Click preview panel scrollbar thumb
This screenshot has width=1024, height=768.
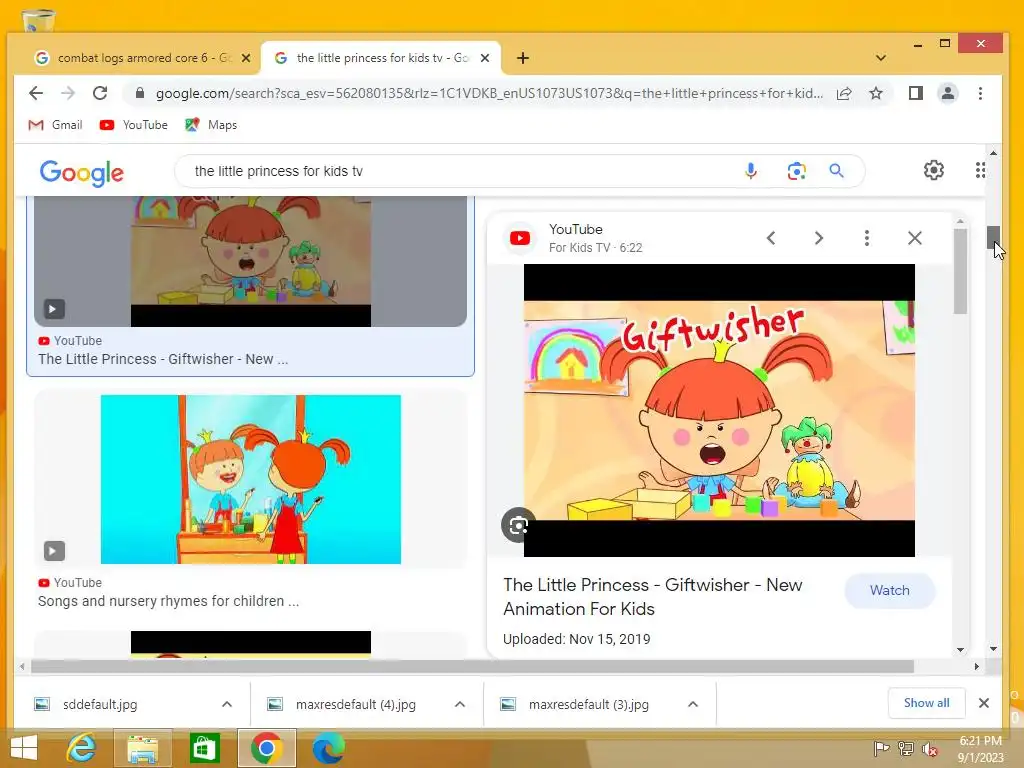tap(960, 270)
